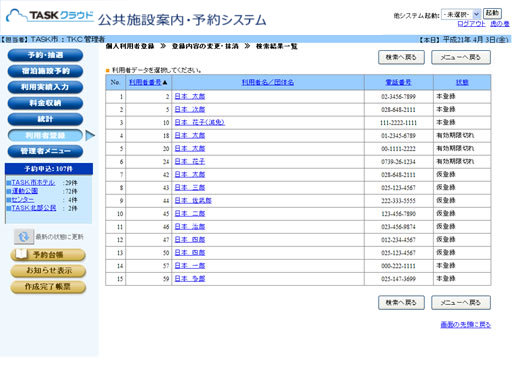The height and width of the screenshot is (384, 512).
Task: Open user 日本 一郎 with number 57
Action: [190, 266]
